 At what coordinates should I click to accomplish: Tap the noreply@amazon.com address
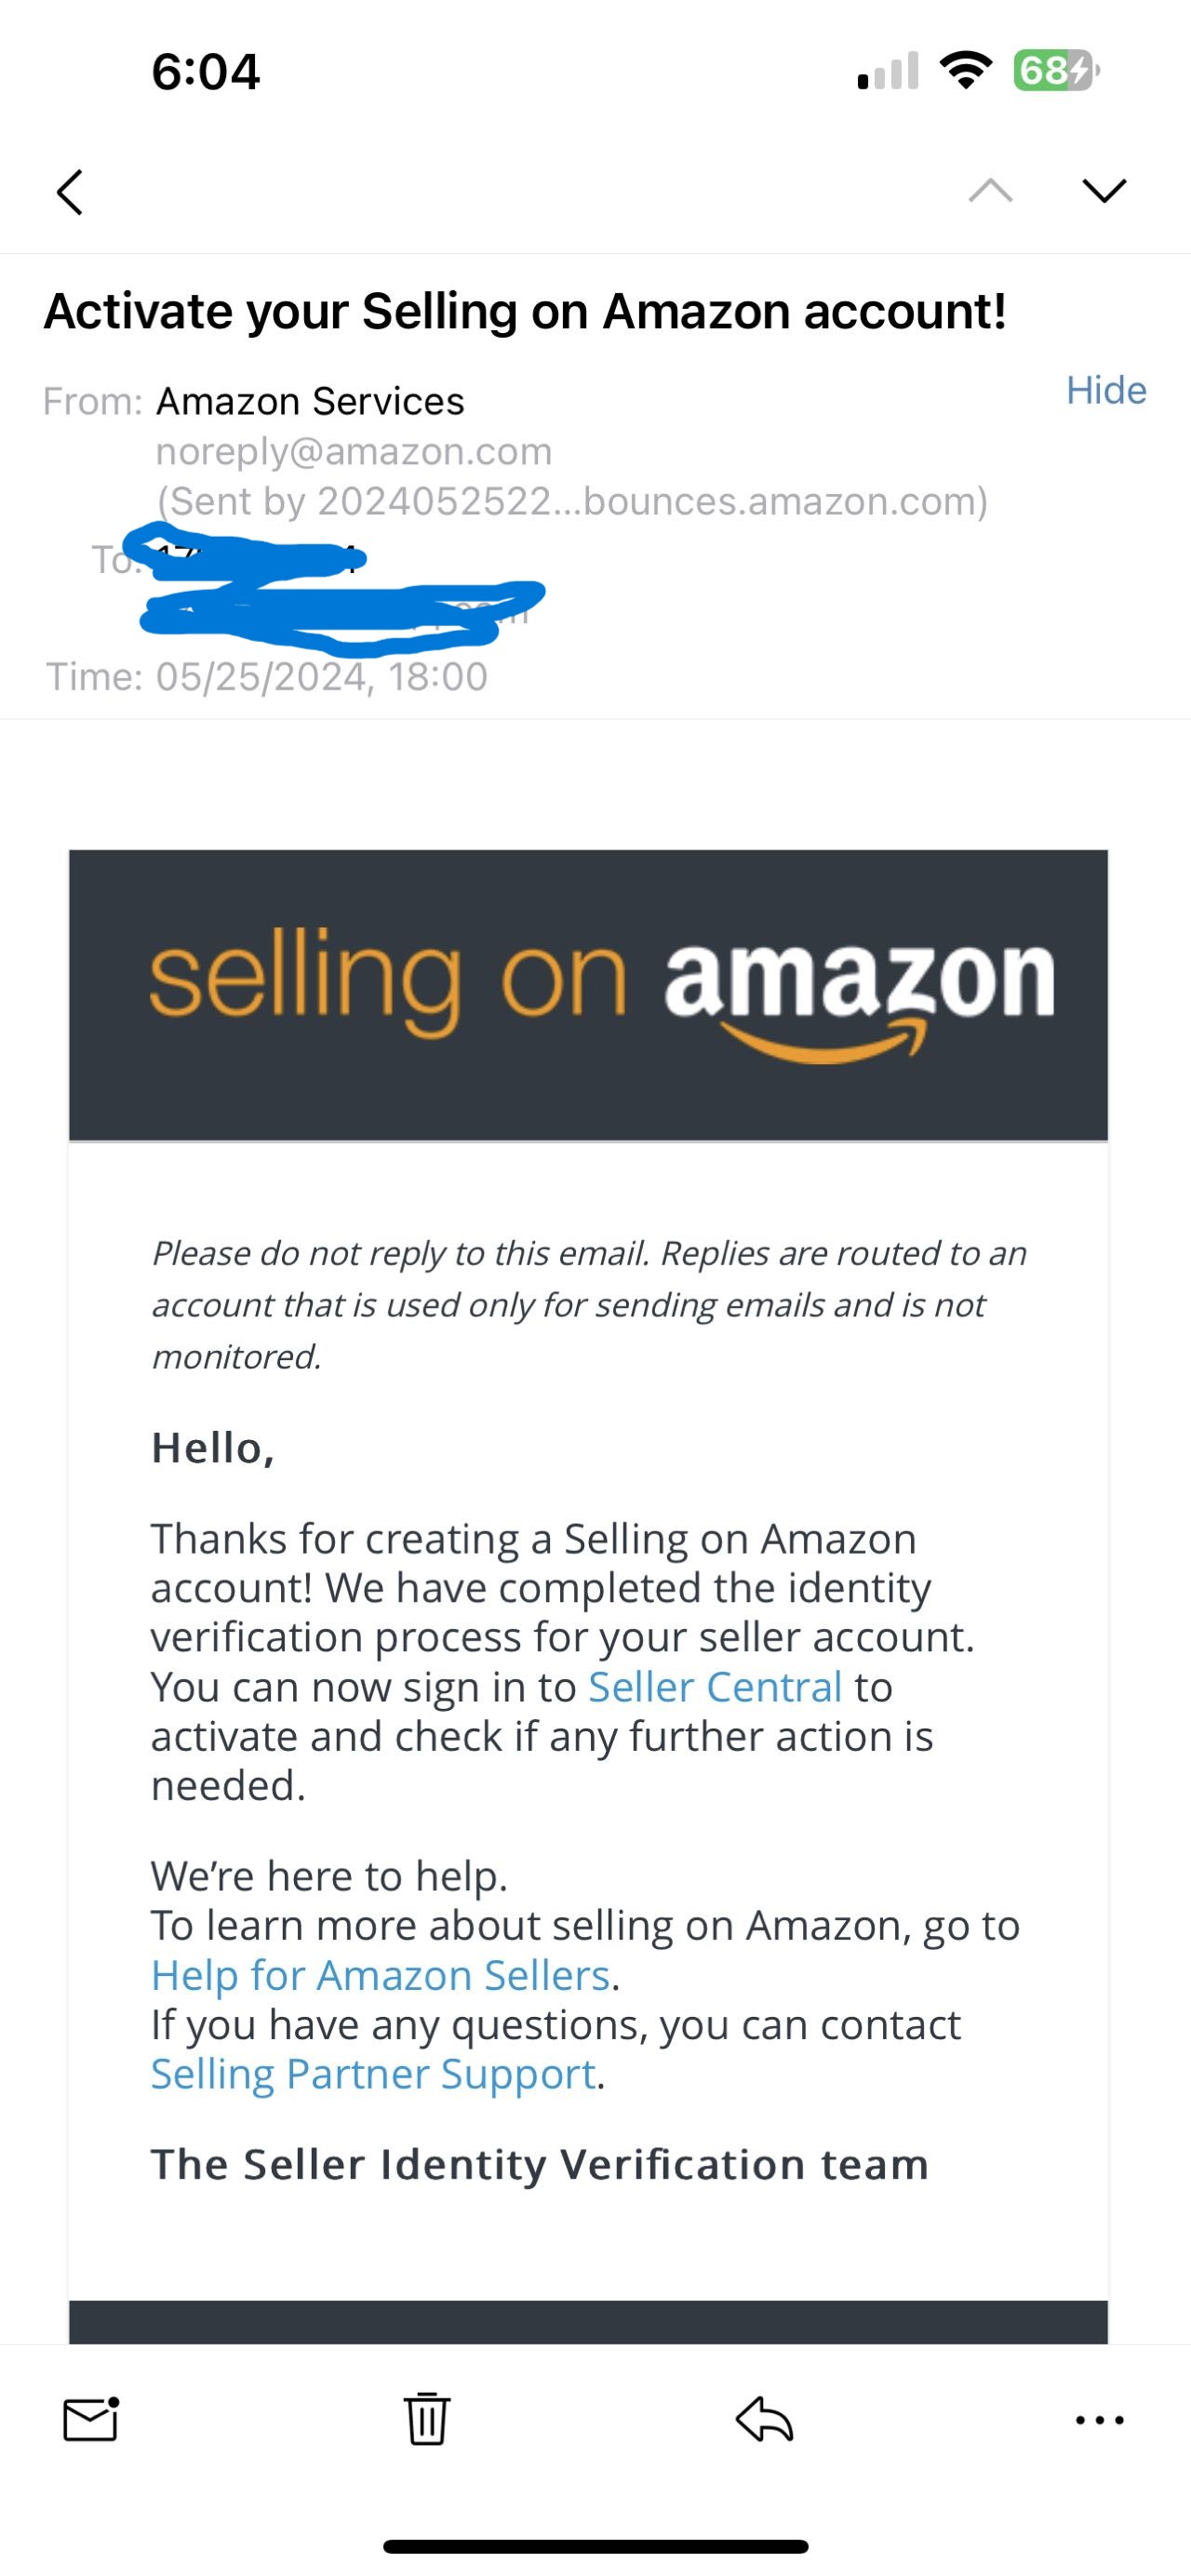pyautogui.click(x=354, y=451)
